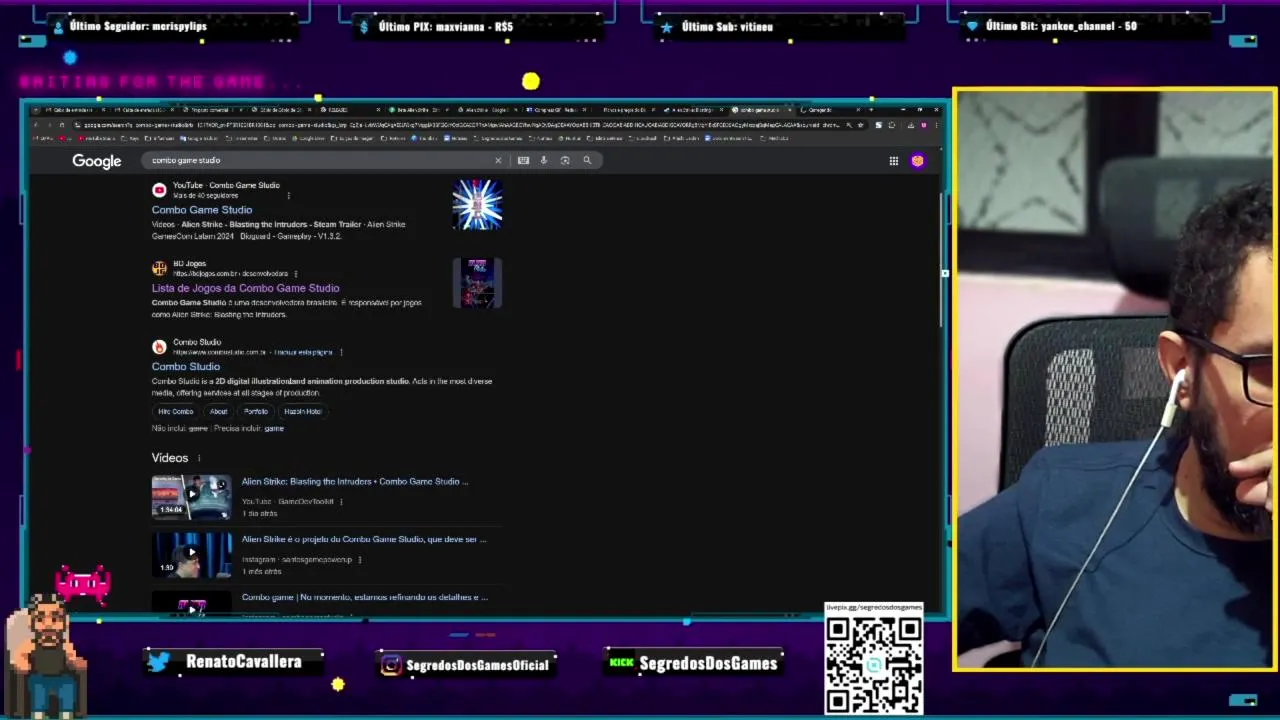Play the second video thumbnail with blue curtains
This screenshot has width=1280, height=720.
point(191,555)
